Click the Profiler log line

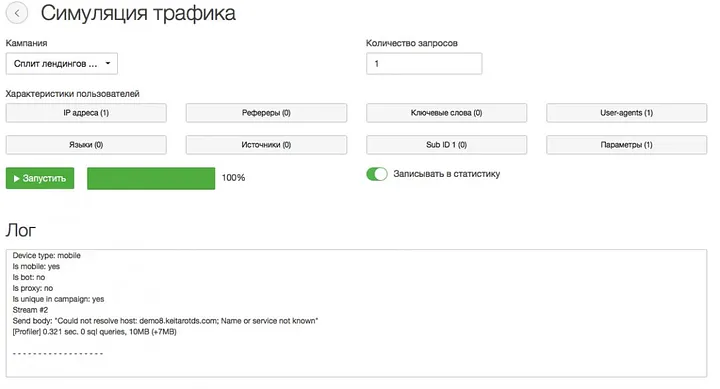95,332
